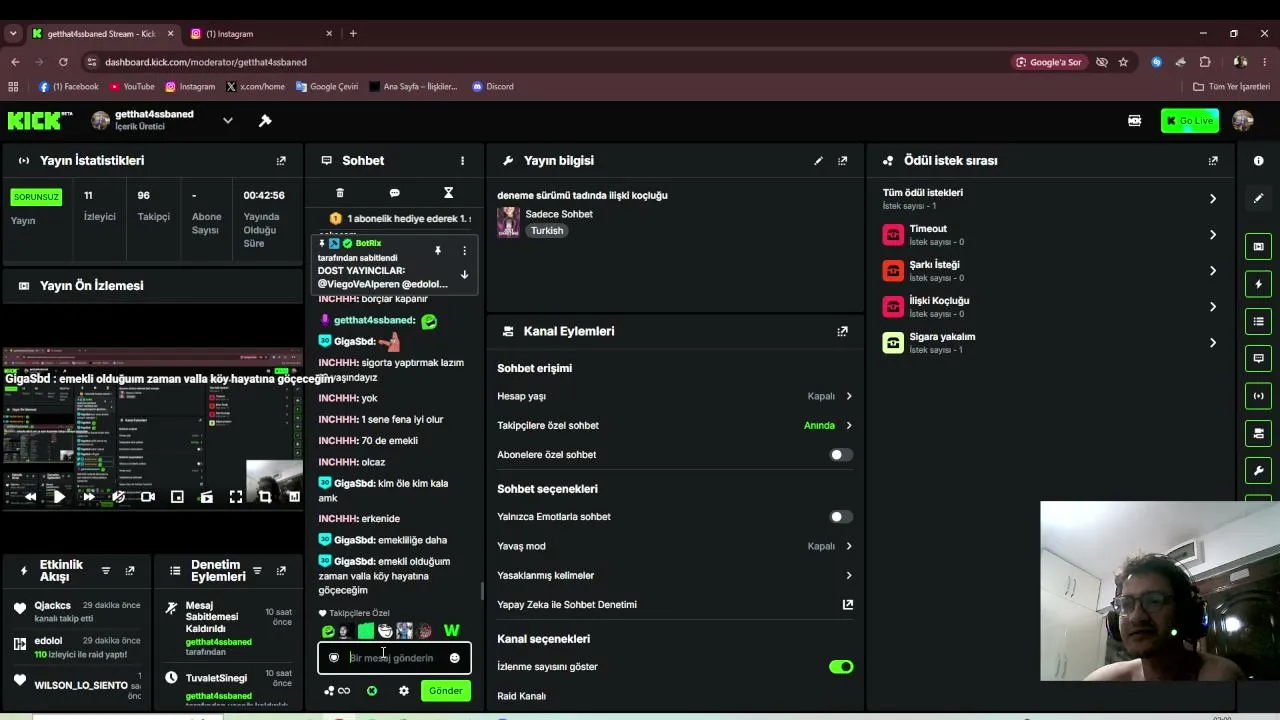Click the trash icon in Sohbet panel
This screenshot has width=1280, height=720.
coord(340,193)
